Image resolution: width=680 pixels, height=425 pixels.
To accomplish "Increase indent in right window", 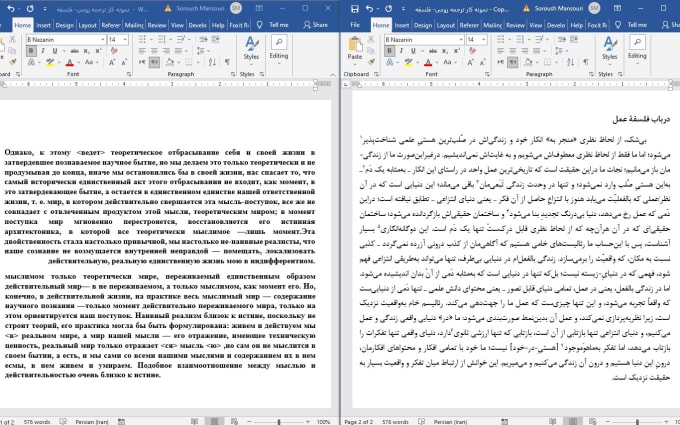I will (574, 39).
